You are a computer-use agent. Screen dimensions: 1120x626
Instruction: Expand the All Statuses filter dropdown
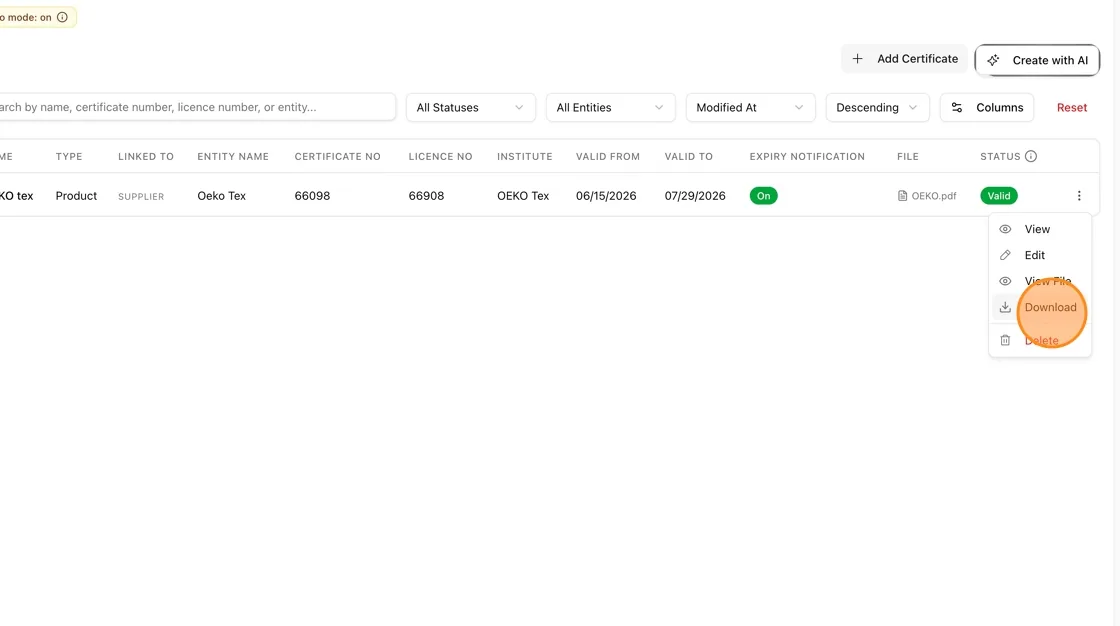pyautogui.click(x=470, y=107)
